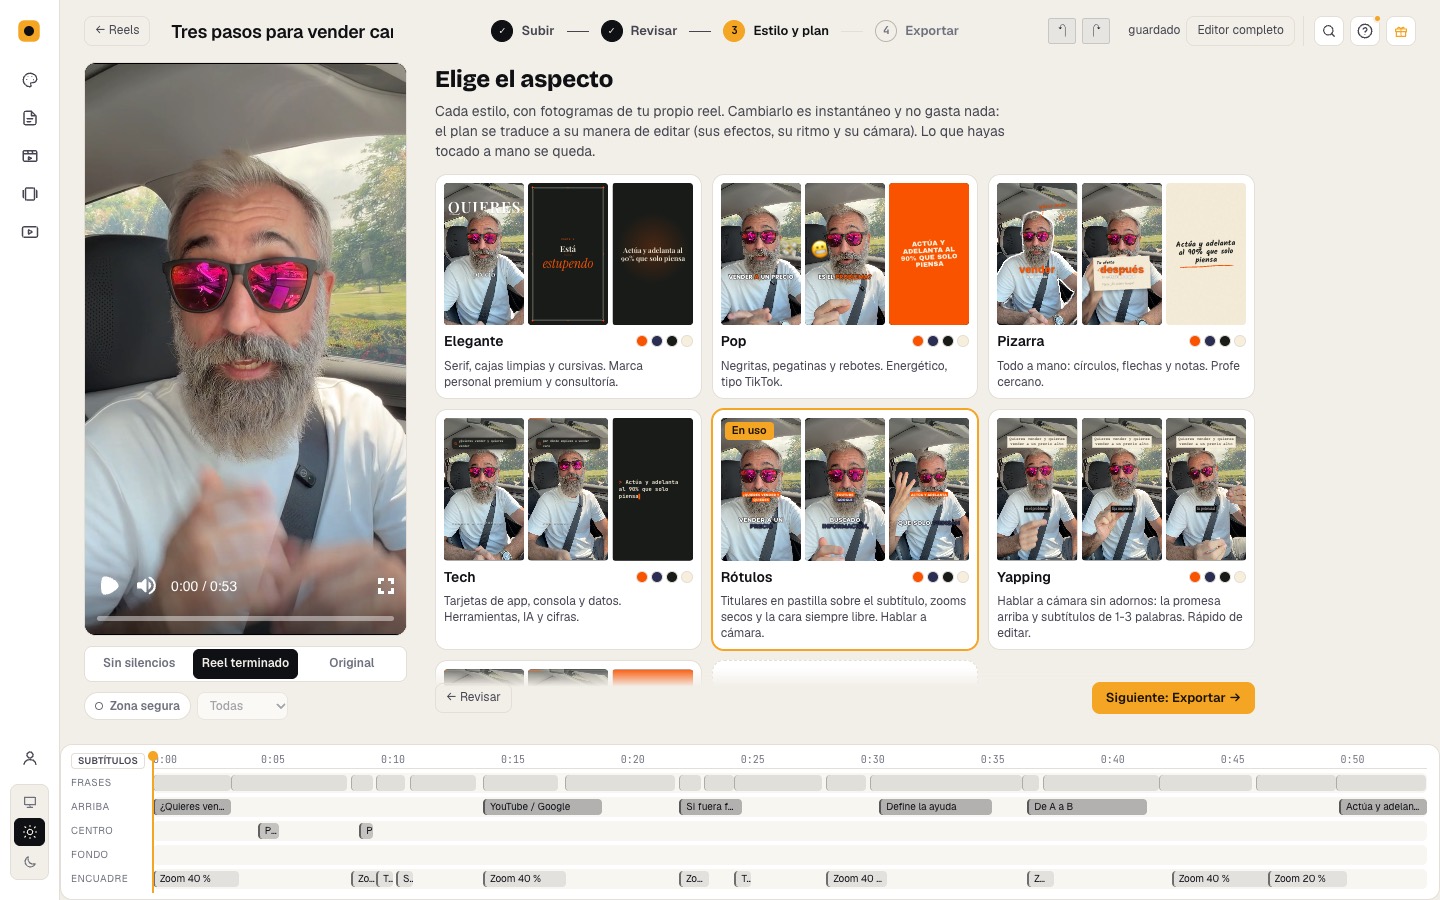Pick orange color swatch on Elegante card
The height and width of the screenshot is (900, 1440).
click(x=641, y=341)
